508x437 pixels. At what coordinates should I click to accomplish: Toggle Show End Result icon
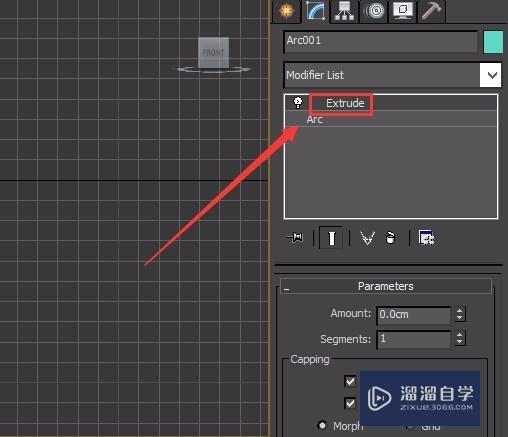[x=331, y=238]
